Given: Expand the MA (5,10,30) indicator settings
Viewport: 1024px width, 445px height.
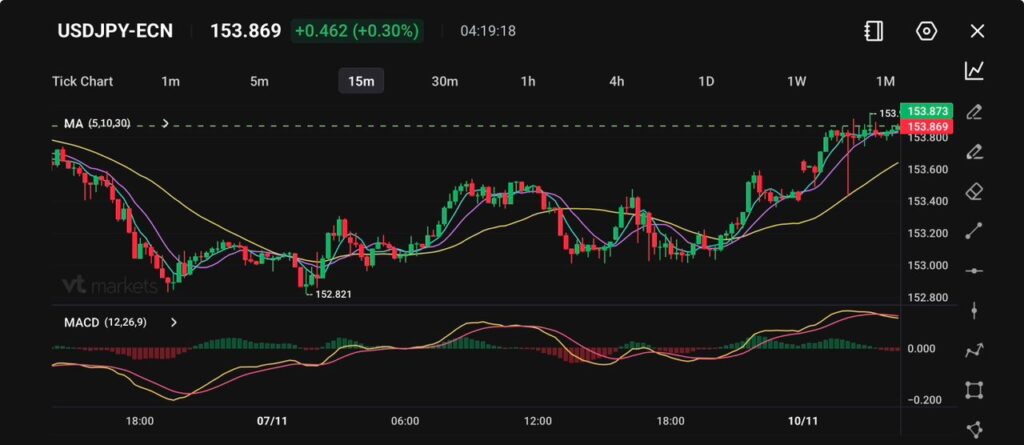Looking at the screenshot, I should coord(165,124).
